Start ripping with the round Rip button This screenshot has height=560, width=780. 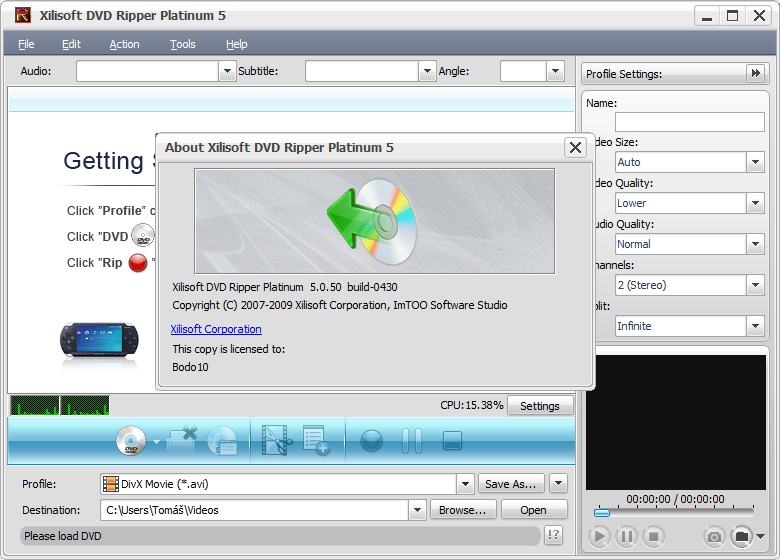pyautogui.click(x=372, y=441)
